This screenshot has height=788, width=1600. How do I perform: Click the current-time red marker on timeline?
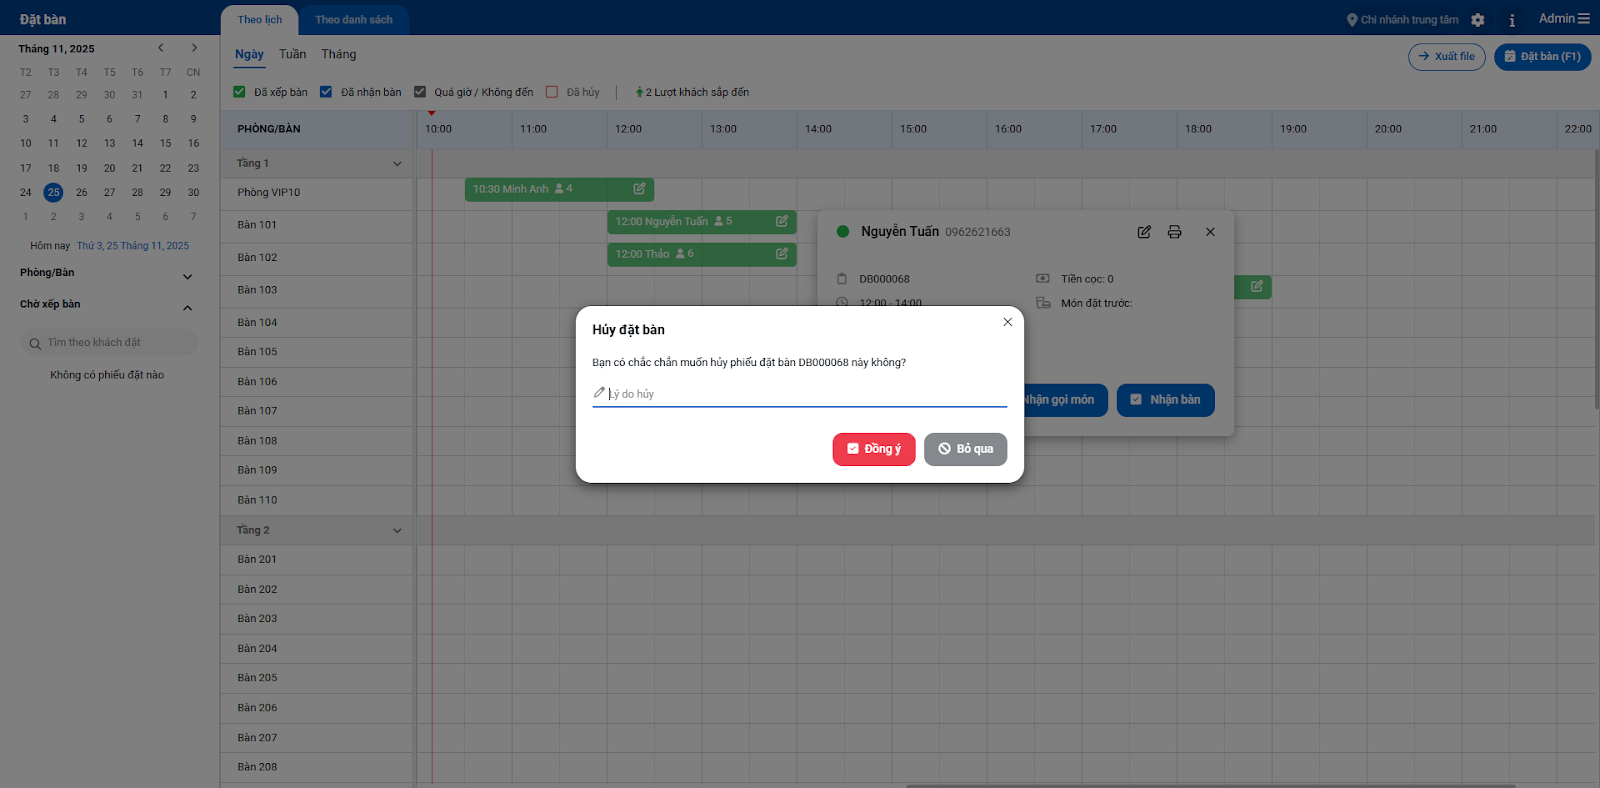point(432,113)
